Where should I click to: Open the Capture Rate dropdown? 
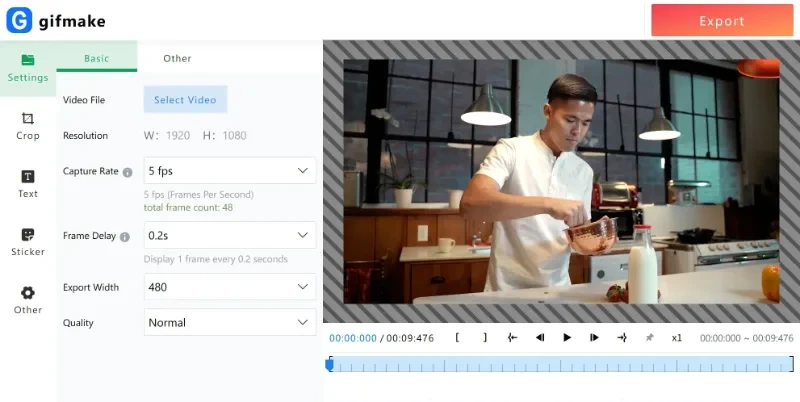(230, 170)
